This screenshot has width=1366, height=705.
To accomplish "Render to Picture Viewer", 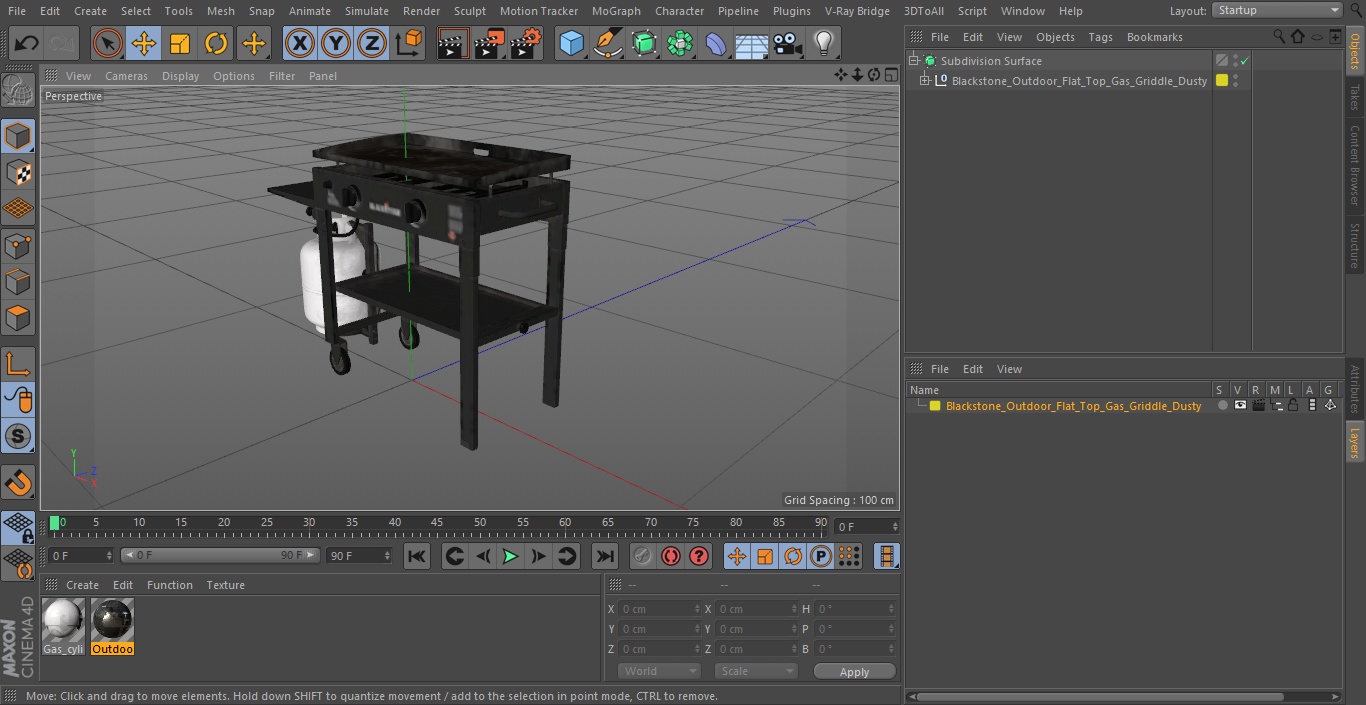I will pos(489,43).
